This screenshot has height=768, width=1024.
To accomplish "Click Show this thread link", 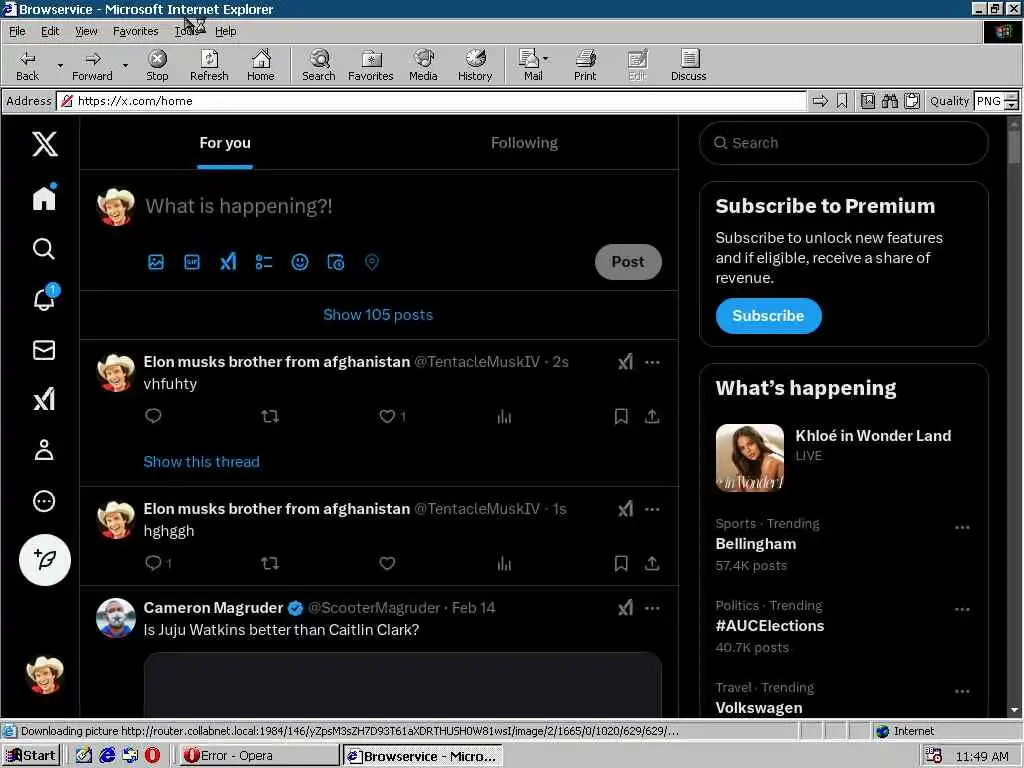I will click(201, 462).
